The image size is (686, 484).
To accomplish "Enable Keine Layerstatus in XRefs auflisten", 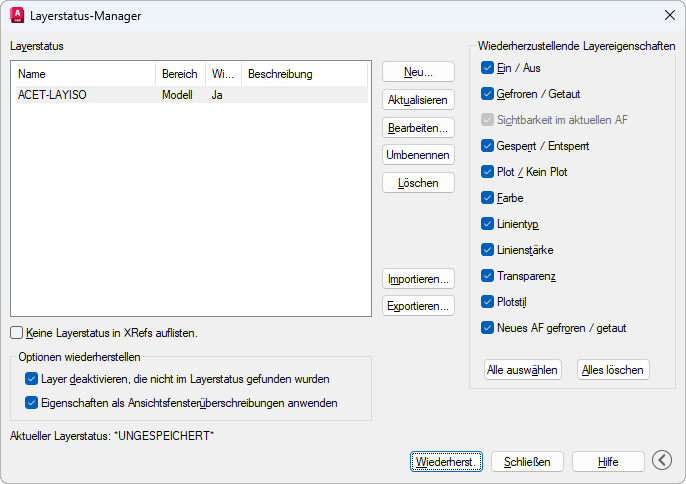I will click(17, 333).
